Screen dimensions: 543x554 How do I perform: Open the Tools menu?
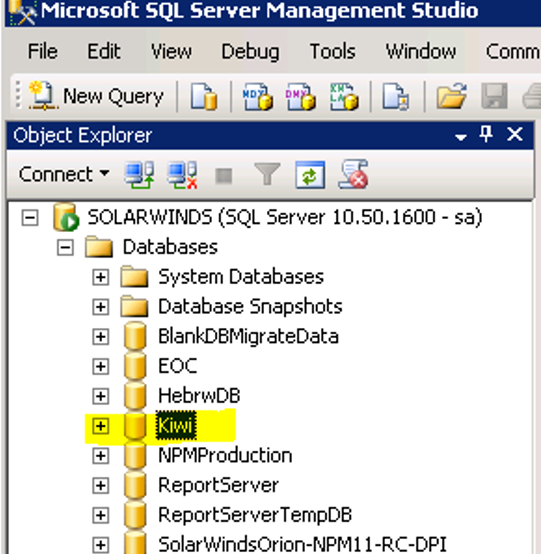pos(332,52)
